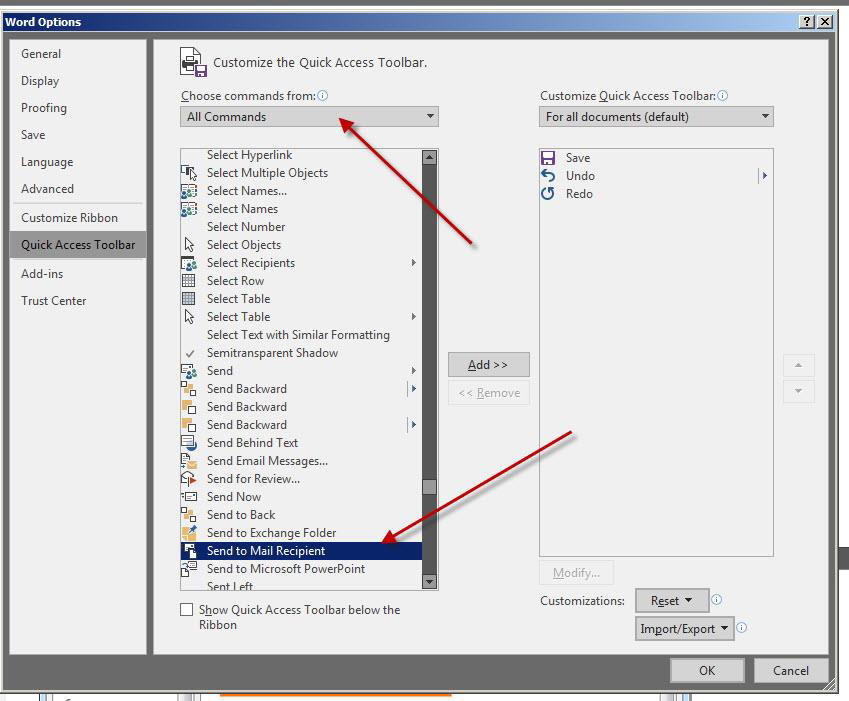Expand the Send submenu arrow
Viewport: 849px width, 701px height.
414,371
